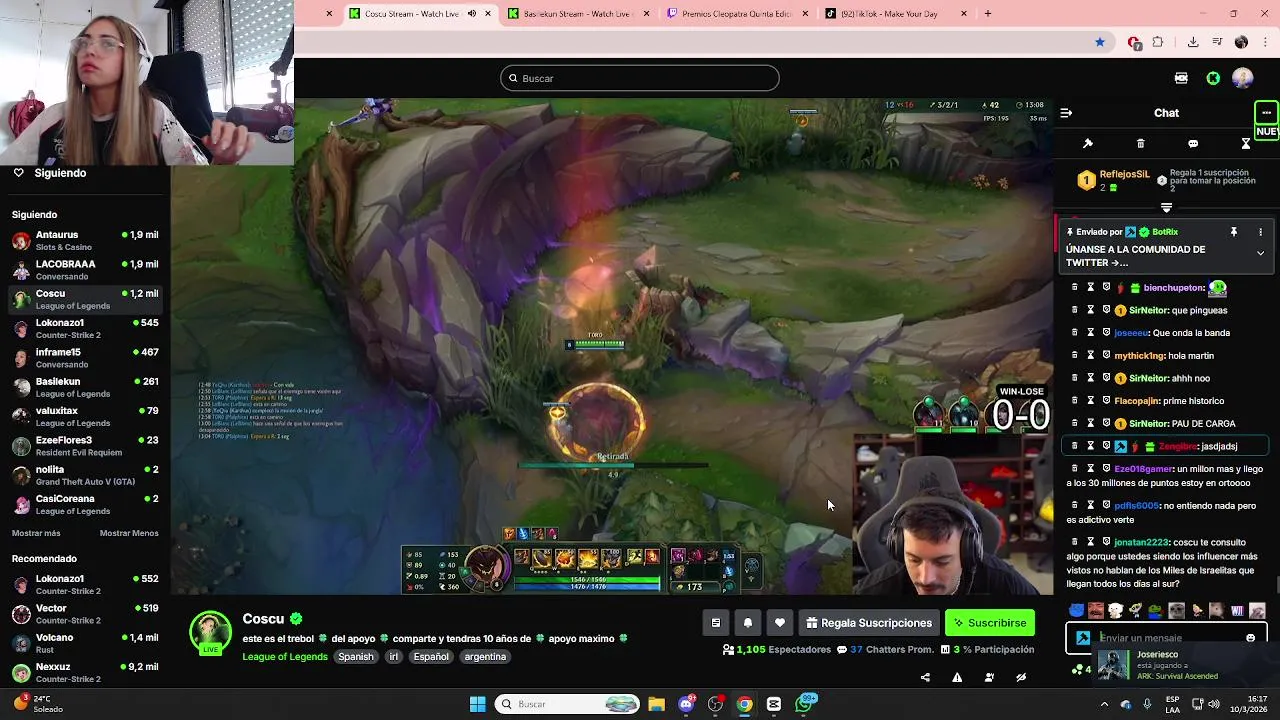Screen dimensions: 1280x720
Task: Open the user profile avatar menu
Action: pos(1243,78)
